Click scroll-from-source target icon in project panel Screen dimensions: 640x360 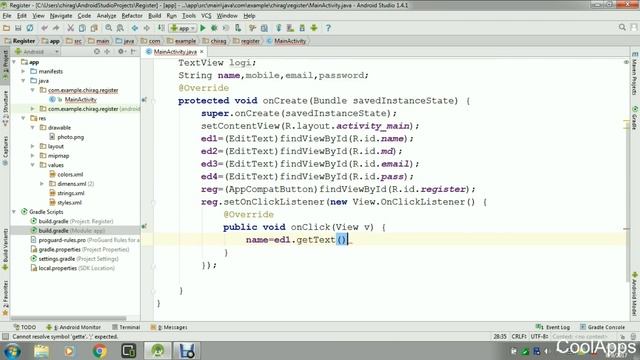[x=97, y=51]
